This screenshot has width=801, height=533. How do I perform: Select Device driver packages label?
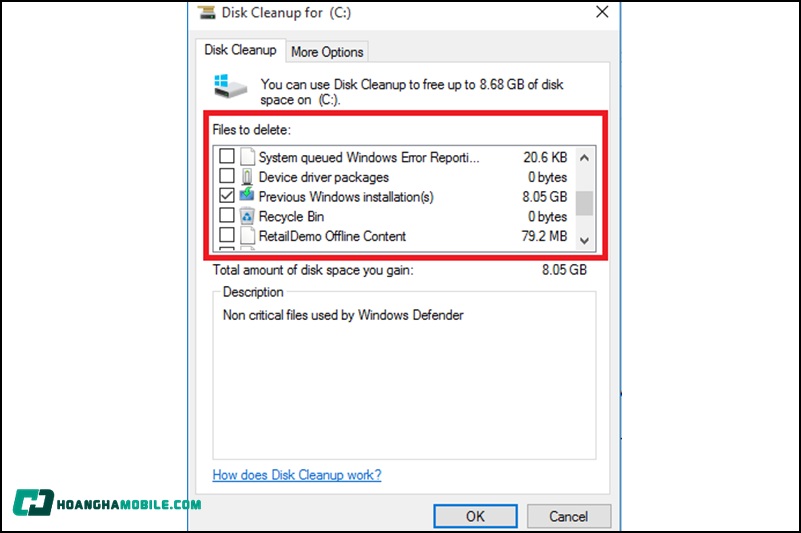[x=323, y=177]
